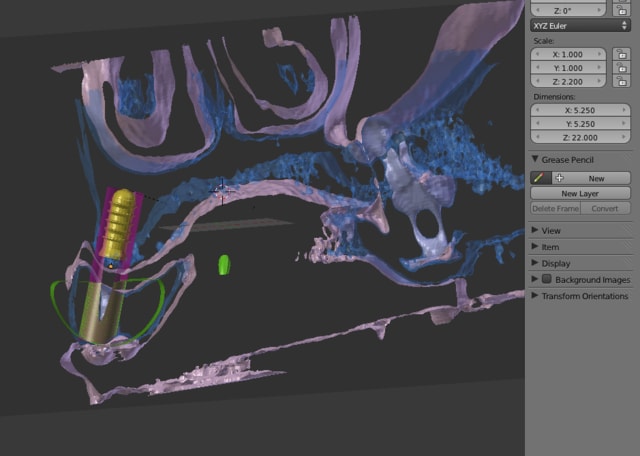Click the Delete Frame button
The height and width of the screenshot is (456, 640).
tap(555, 209)
